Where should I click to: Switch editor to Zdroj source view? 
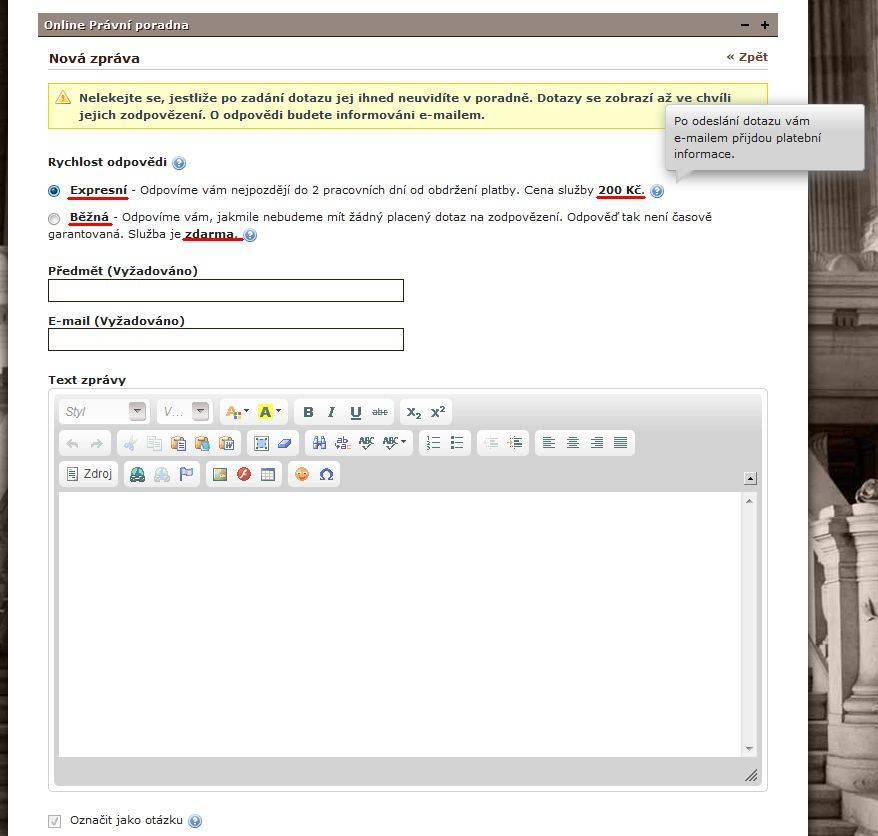(x=89, y=474)
